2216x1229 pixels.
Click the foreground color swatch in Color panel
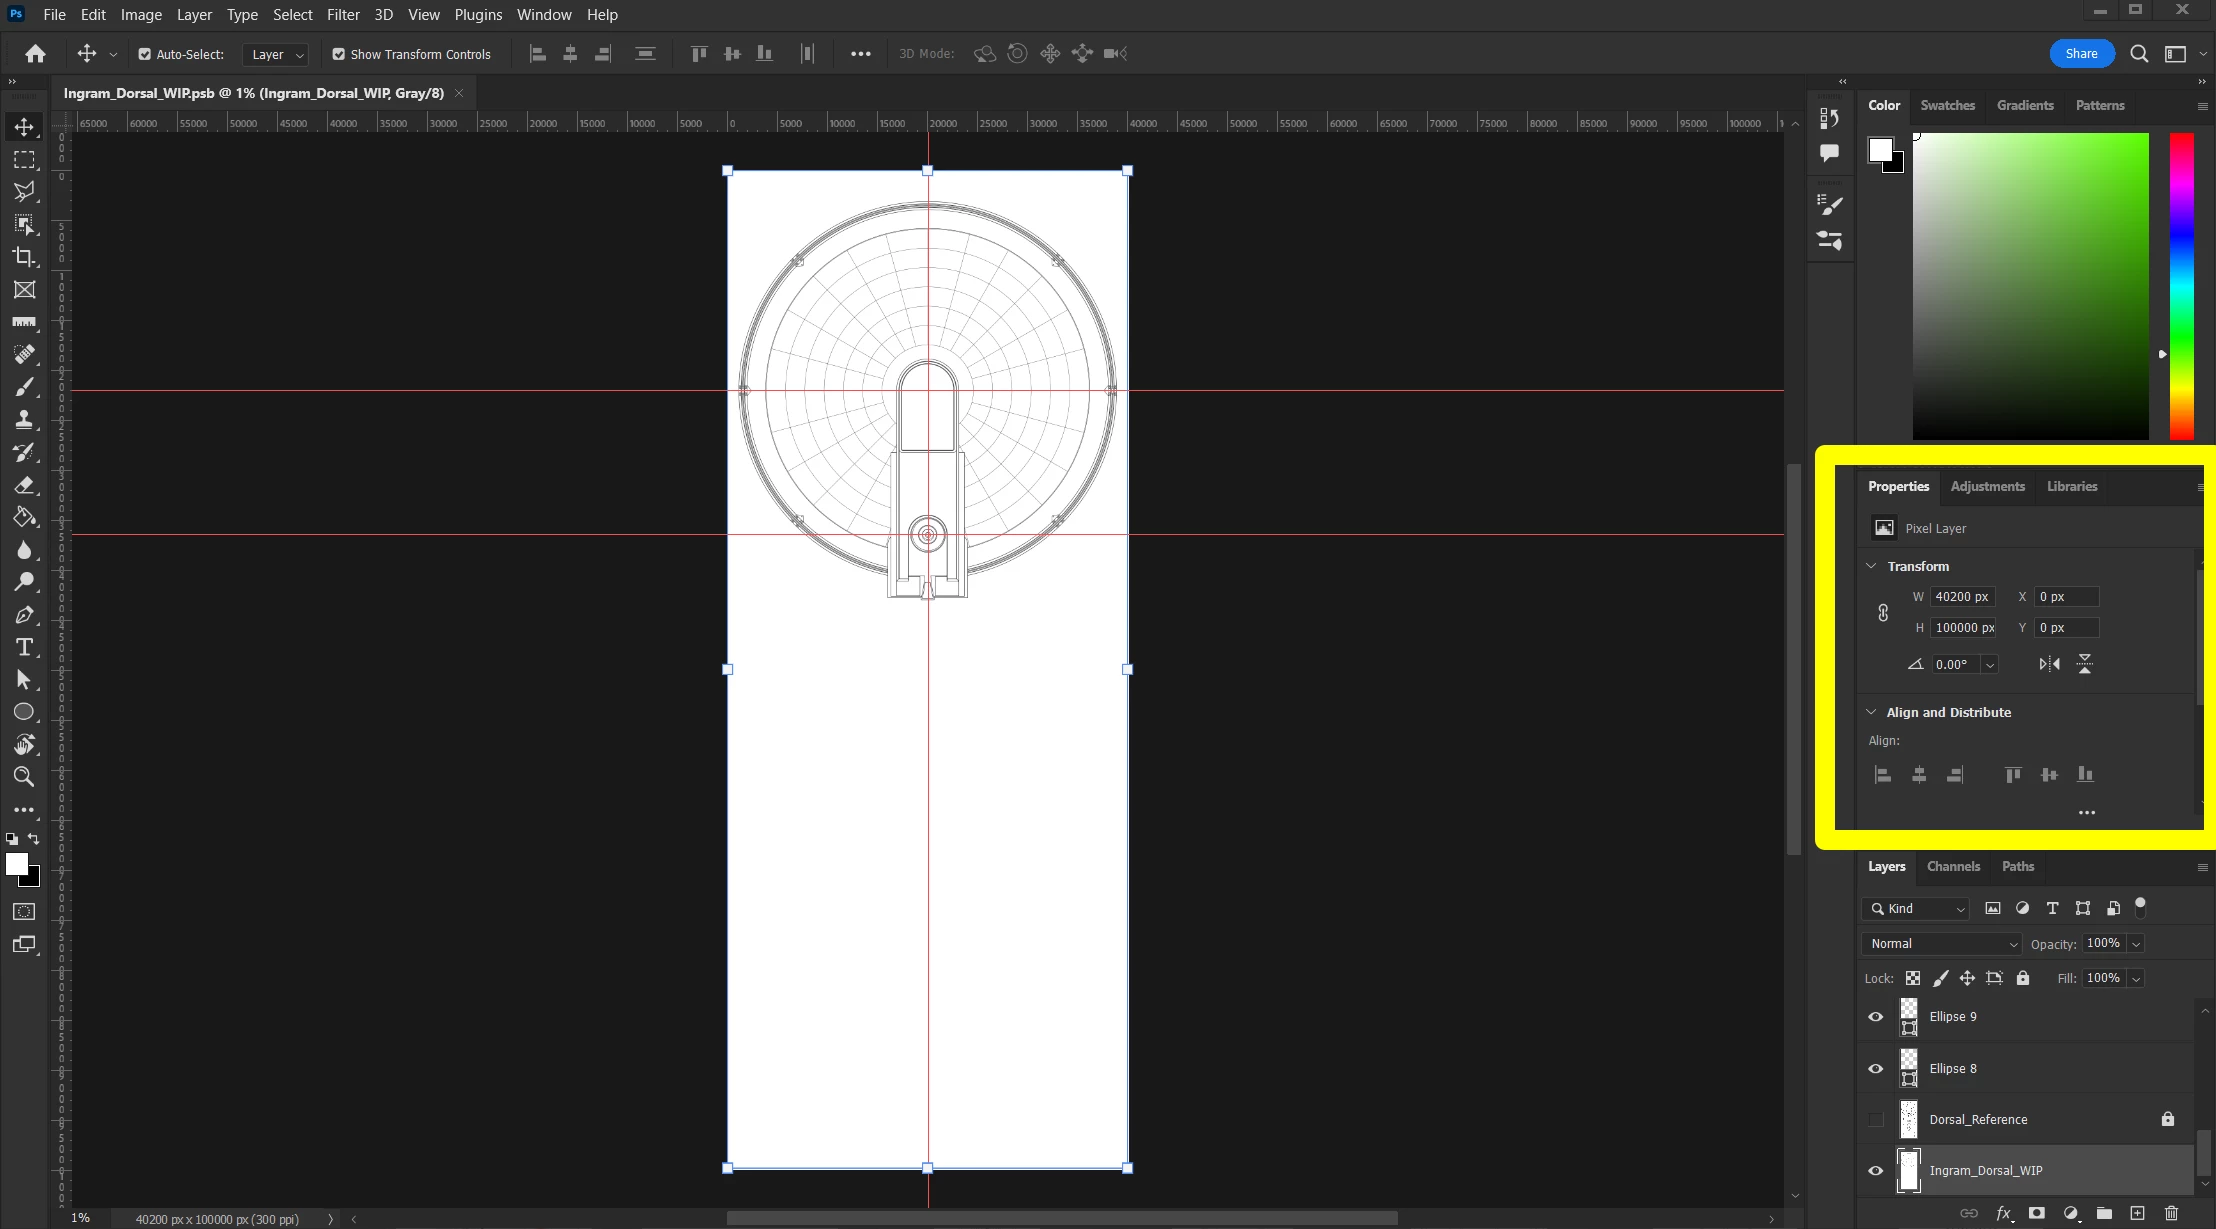coord(1880,150)
